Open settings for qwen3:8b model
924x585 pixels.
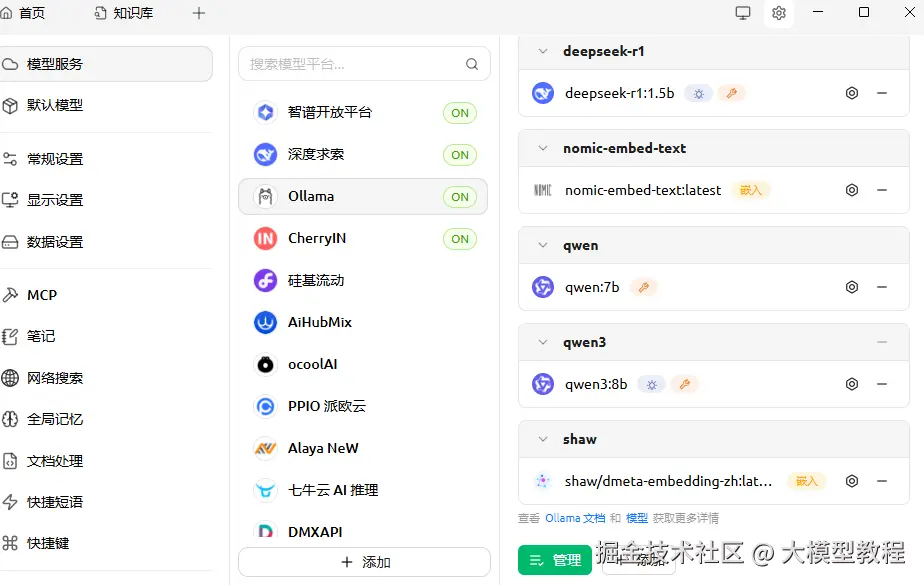852,384
